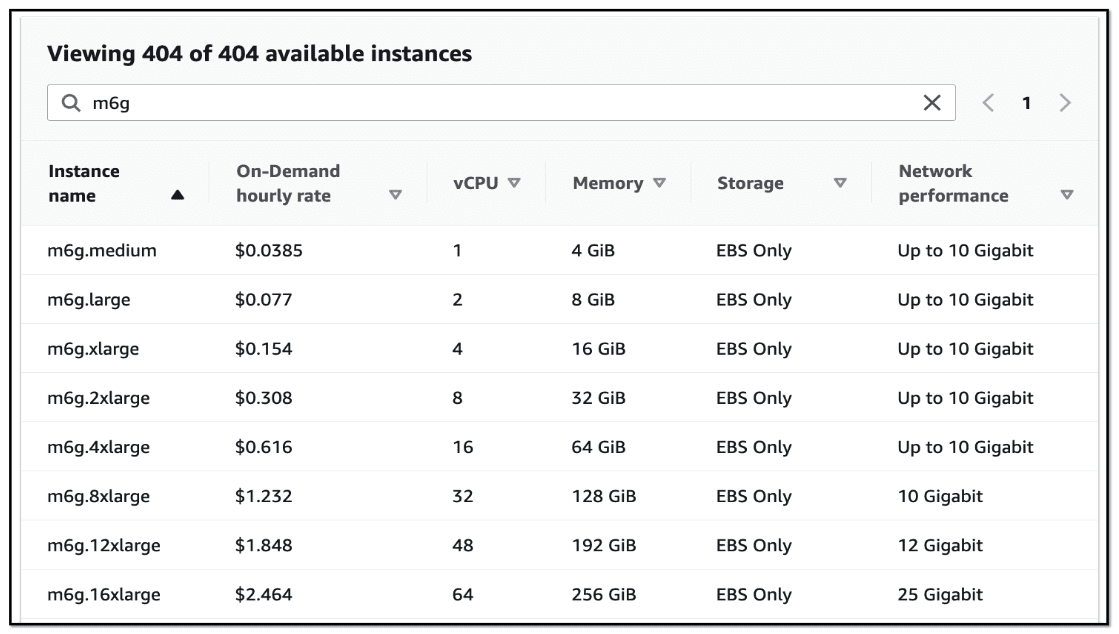Click the $0.0385 hourly rate
The width and height of the screenshot is (1119, 634).
coord(269,251)
